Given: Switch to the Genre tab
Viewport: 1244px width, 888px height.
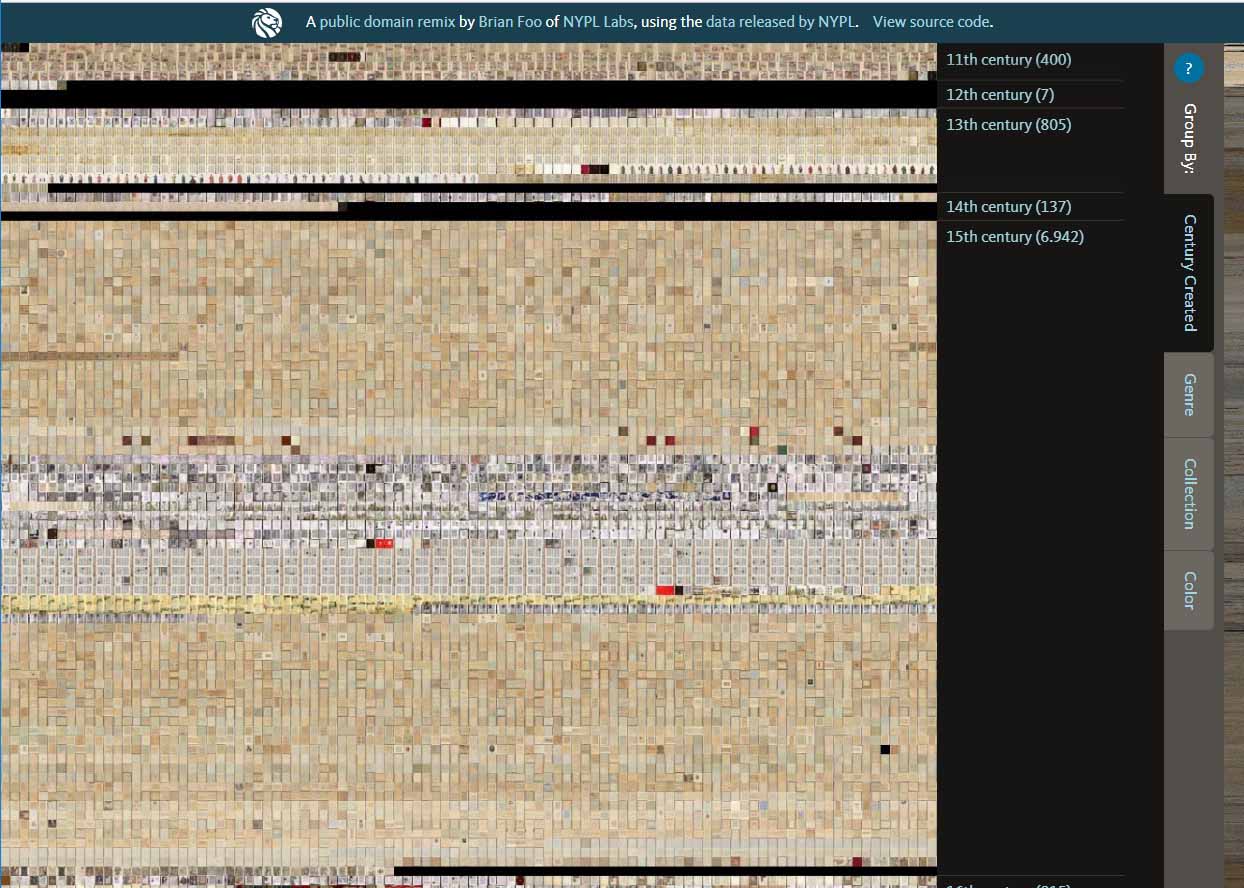Looking at the screenshot, I should click(1189, 395).
